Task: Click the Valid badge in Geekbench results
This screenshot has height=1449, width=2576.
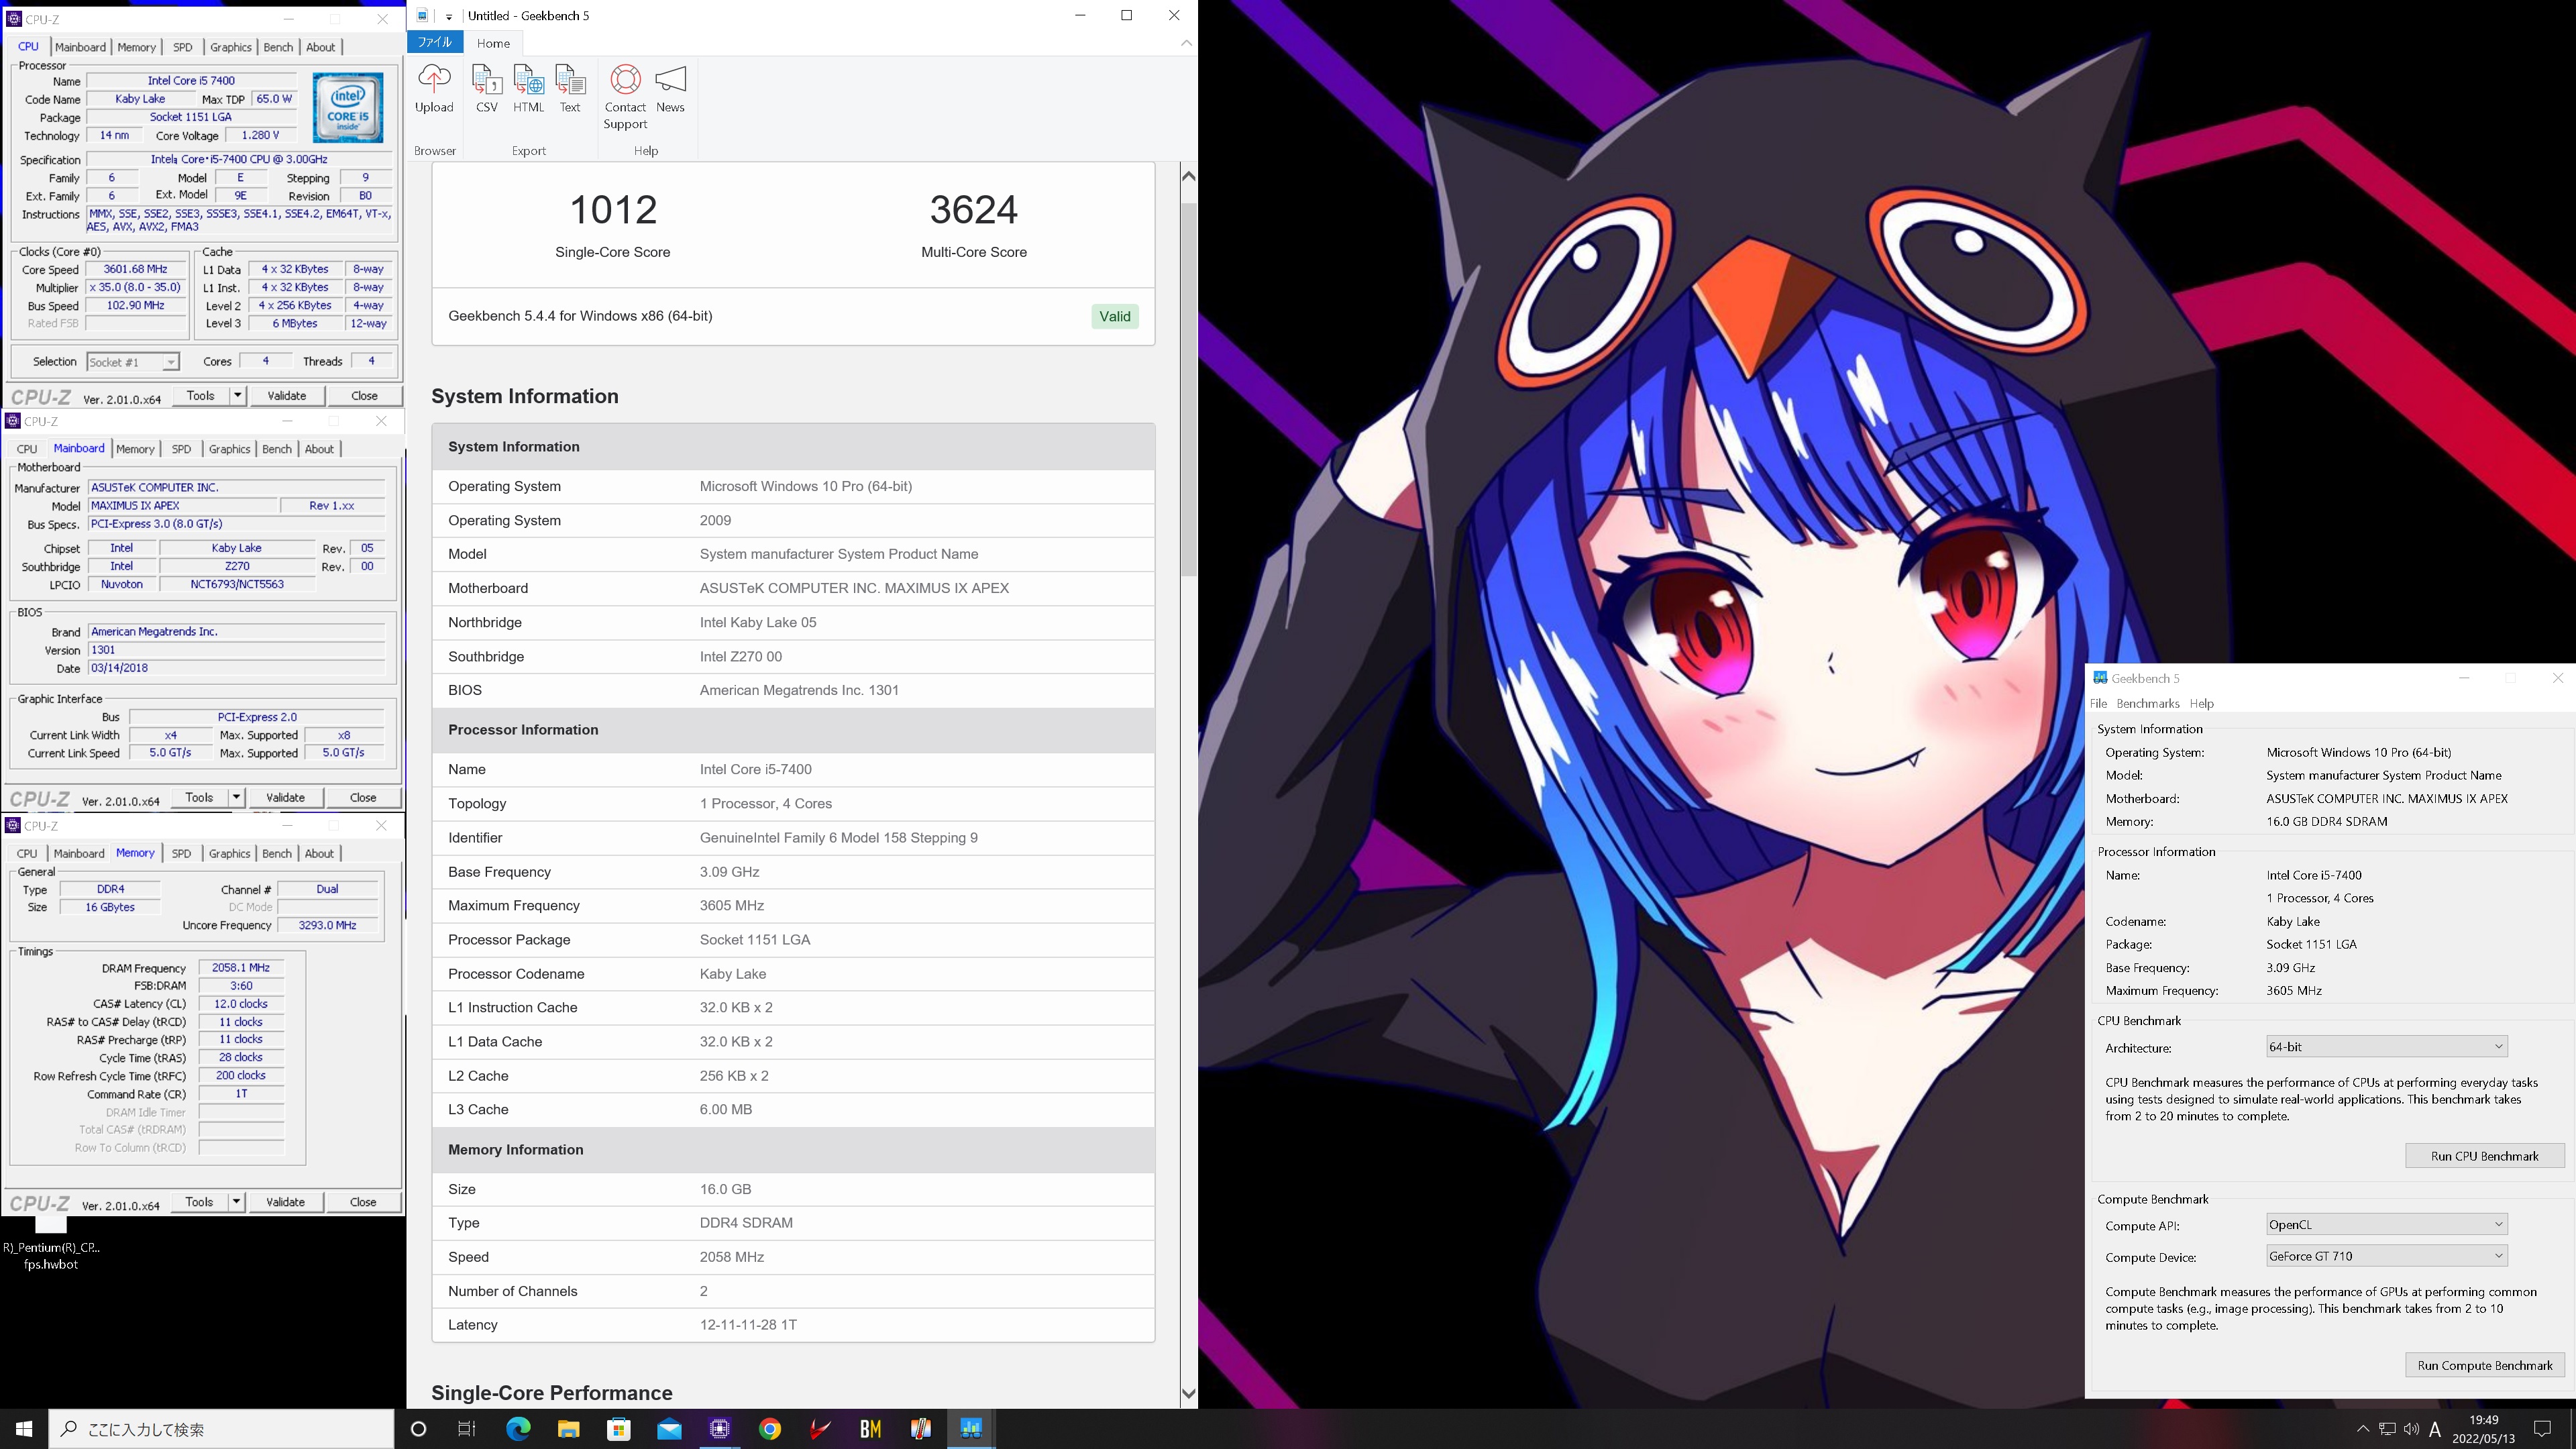Action: [1114, 317]
